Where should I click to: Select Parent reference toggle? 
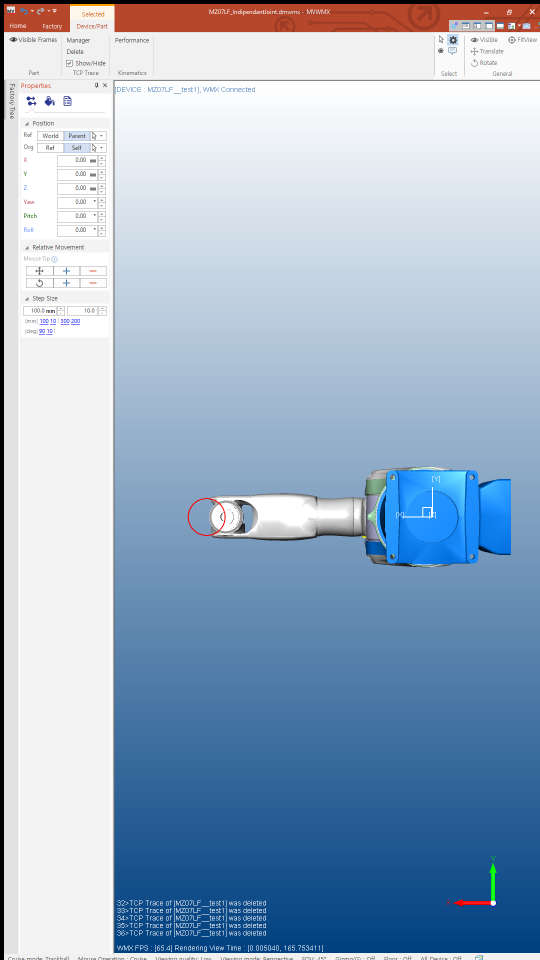[x=77, y=136]
